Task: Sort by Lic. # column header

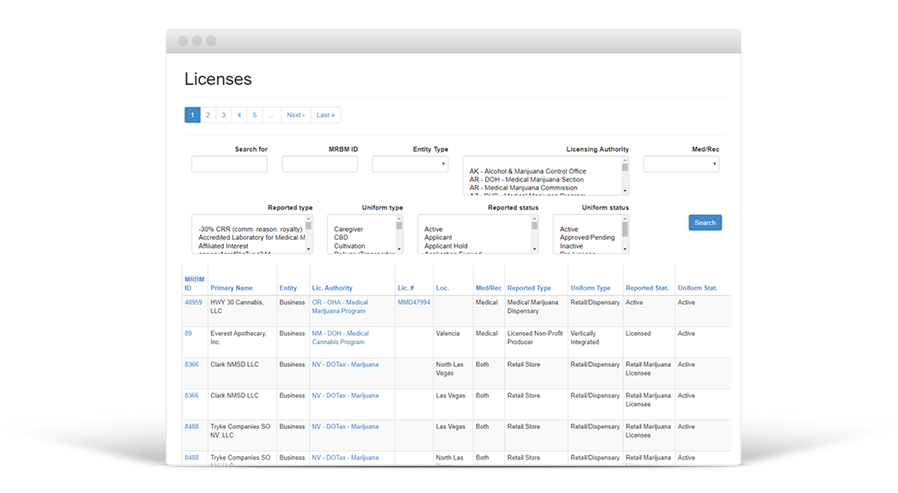Action: 406,288
